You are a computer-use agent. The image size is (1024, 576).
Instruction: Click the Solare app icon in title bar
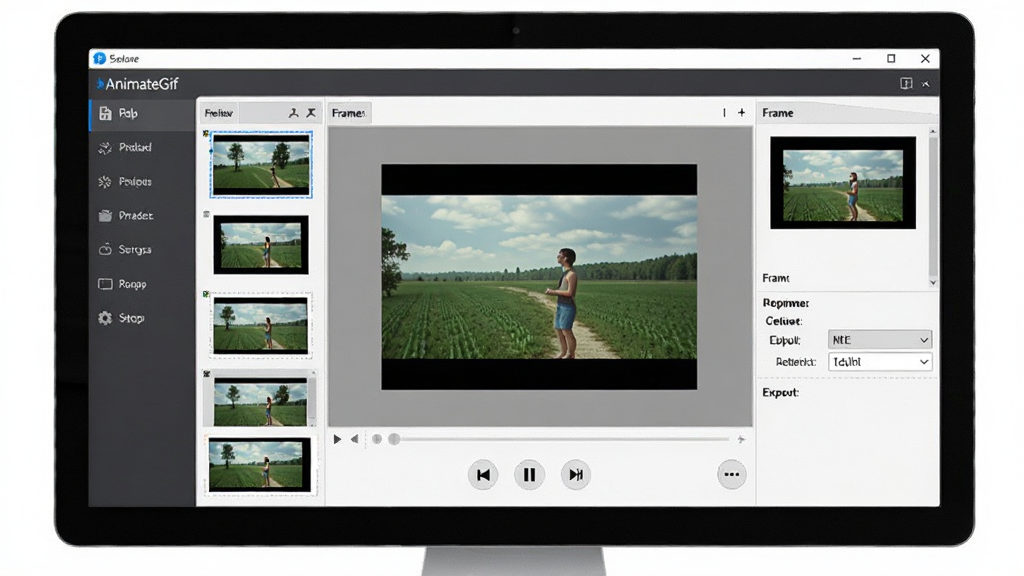point(99,59)
